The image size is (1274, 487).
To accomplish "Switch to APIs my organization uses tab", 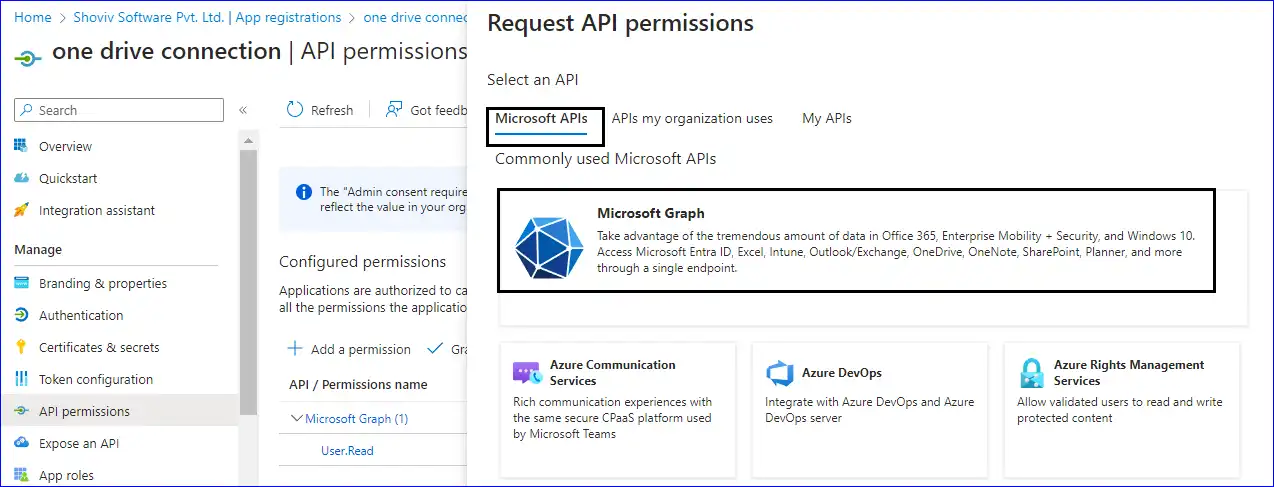I will point(692,118).
